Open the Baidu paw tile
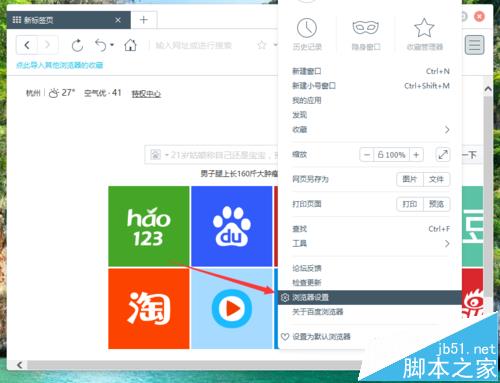 click(x=232, y=226)
